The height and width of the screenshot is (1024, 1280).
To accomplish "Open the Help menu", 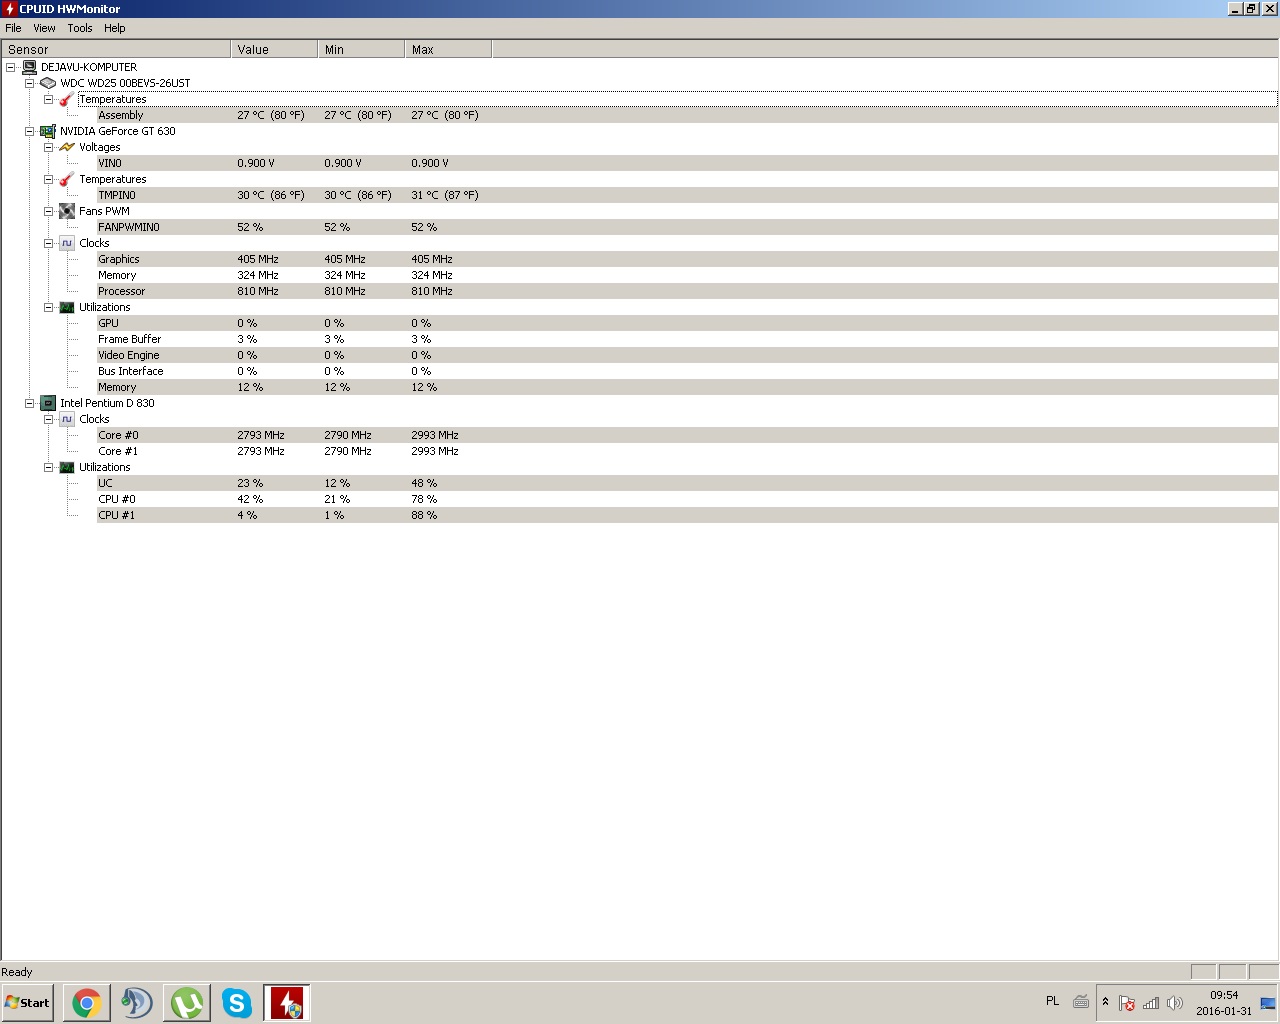I will 115,28.
